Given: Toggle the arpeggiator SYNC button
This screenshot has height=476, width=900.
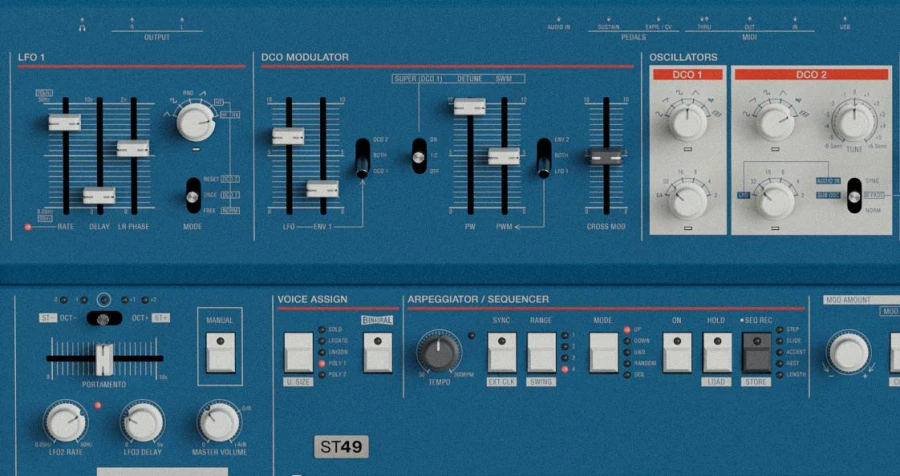Looking at the screenshot, I should click(502, 353).
